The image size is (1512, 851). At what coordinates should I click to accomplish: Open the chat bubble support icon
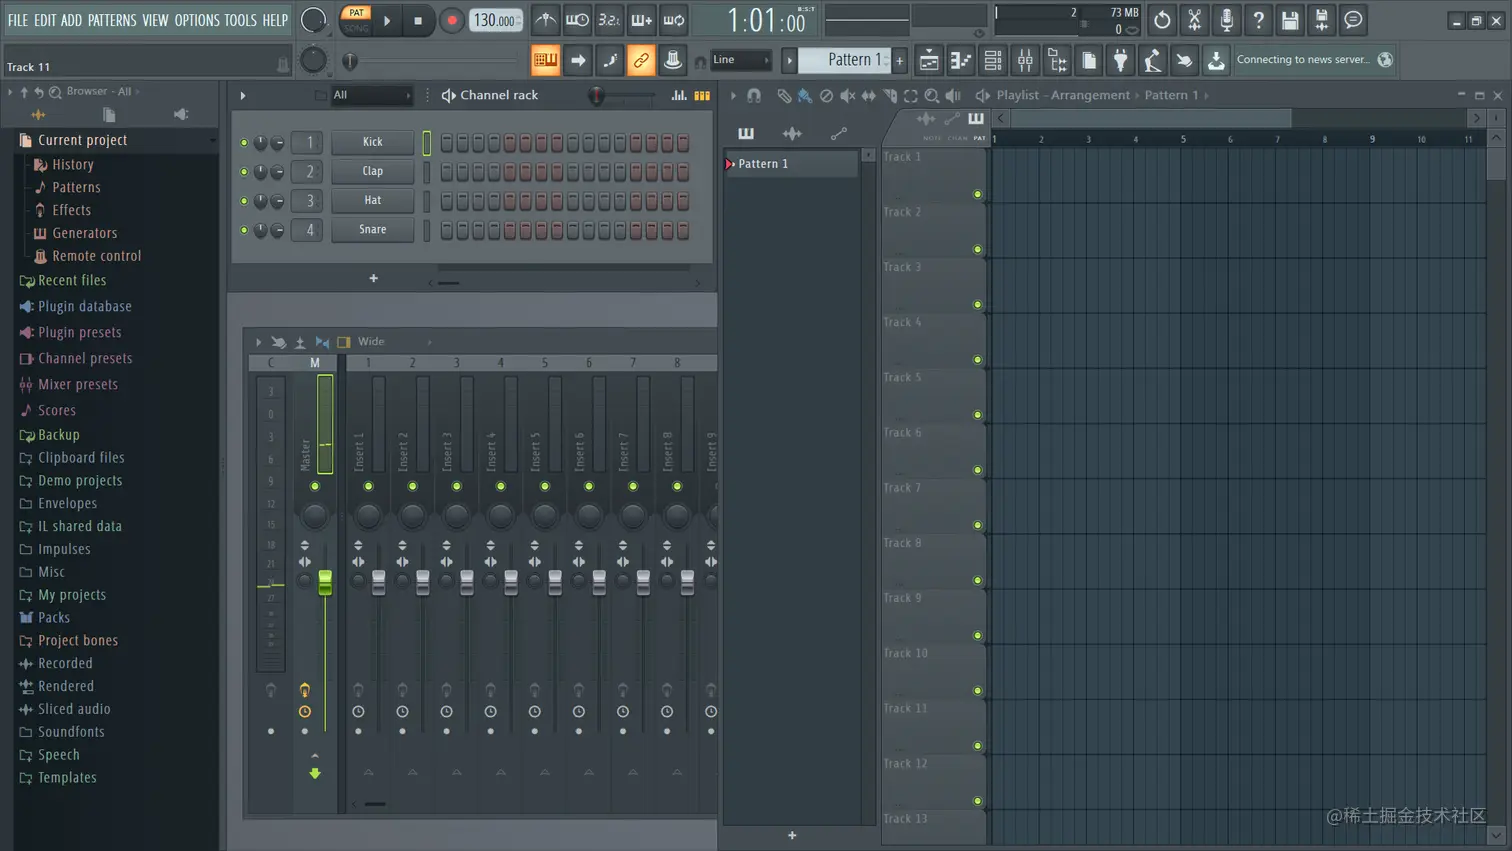[x=1354, y=20]
